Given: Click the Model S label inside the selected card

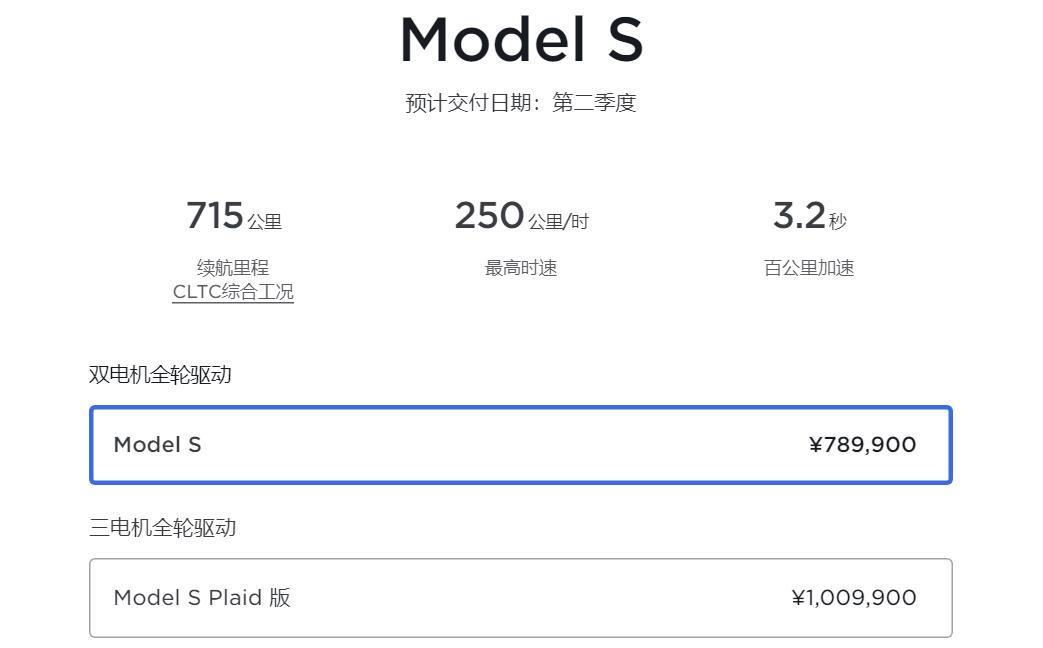Looking at the screenshot, I should pos(156,445).
